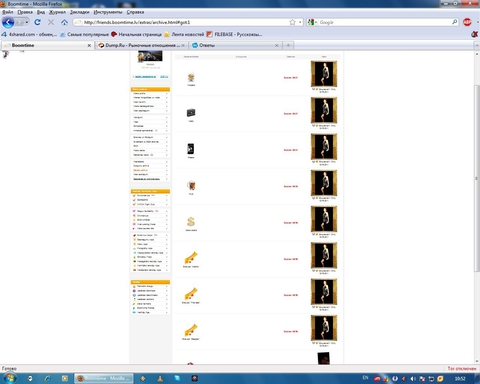Click the vertical page scrollbar thumb
The image size is (480, 384).
click(477, 178)
